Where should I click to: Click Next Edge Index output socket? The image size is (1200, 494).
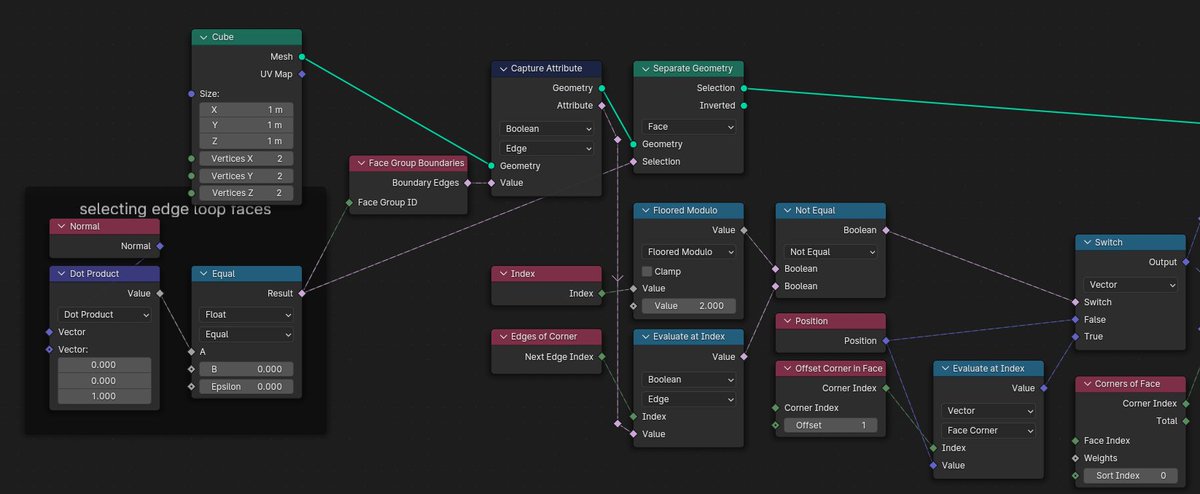coord(602,357)
